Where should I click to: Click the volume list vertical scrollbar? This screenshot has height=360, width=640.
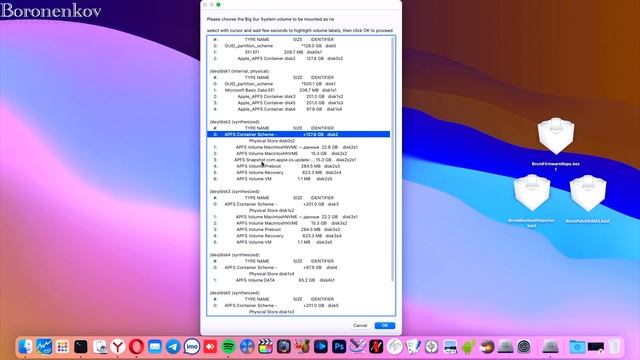[393, 159]
